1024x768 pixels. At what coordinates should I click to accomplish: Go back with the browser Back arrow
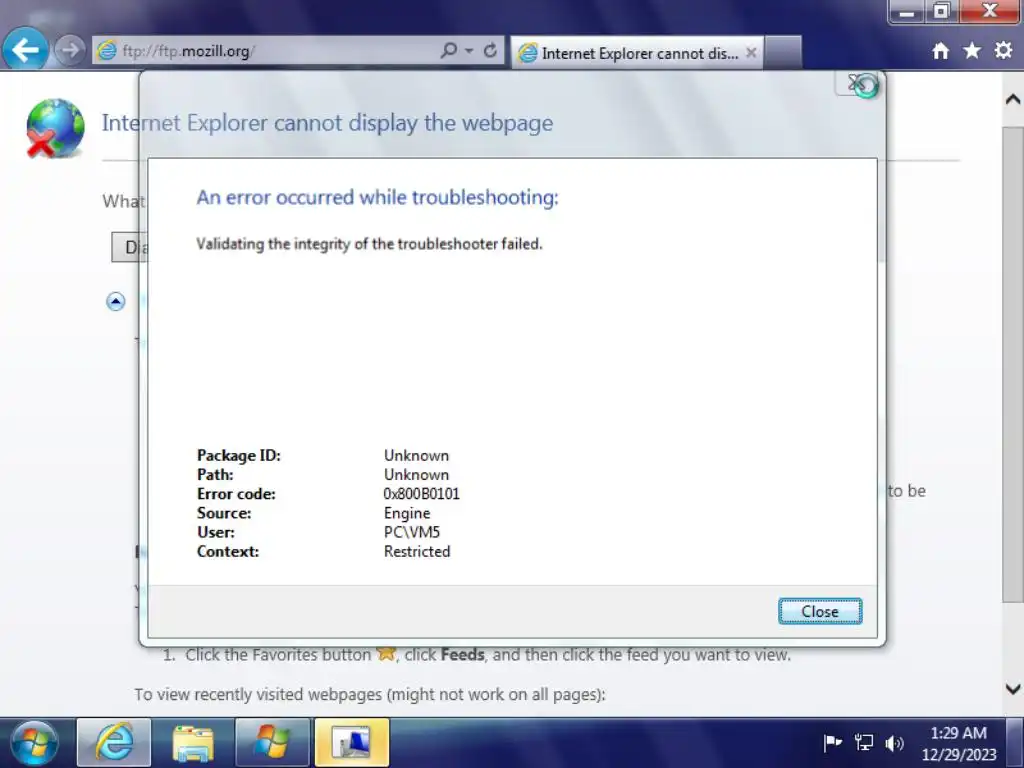click(x=25, y=49)
